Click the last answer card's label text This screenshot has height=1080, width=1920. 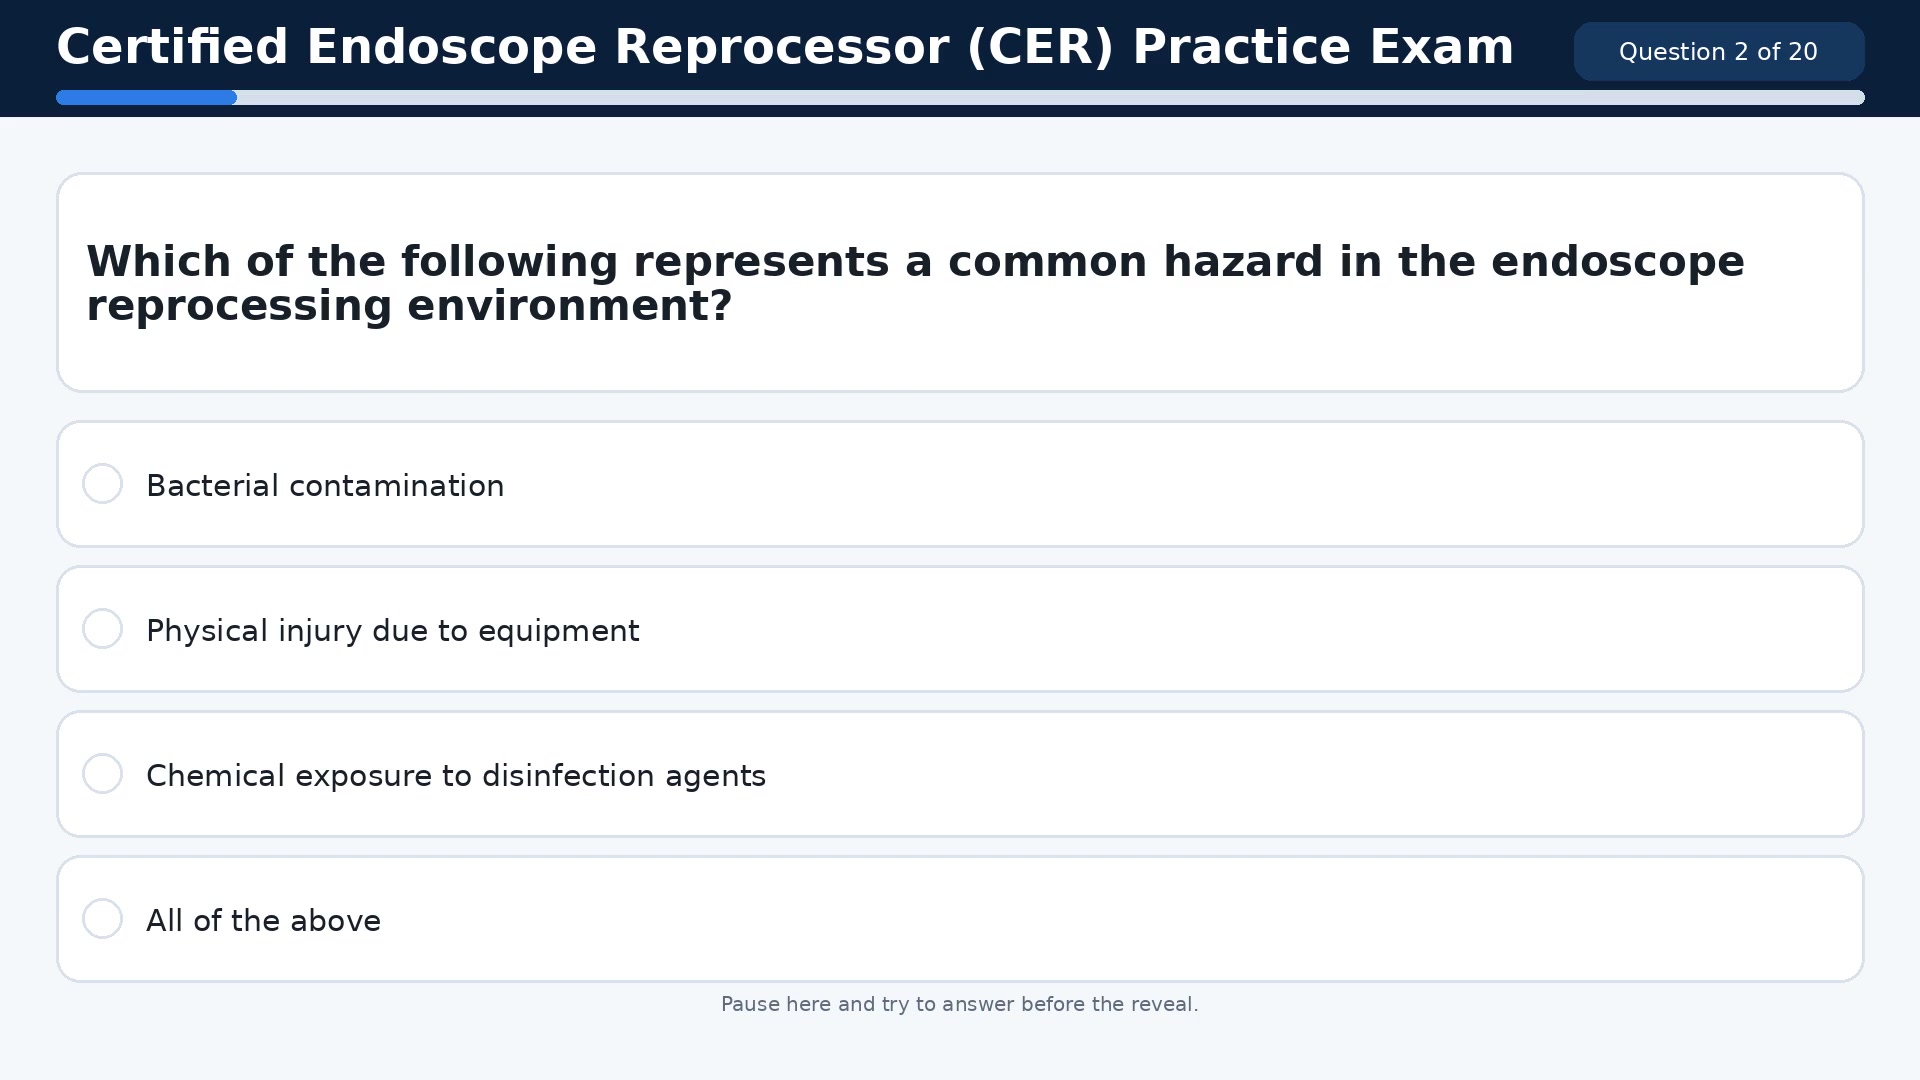pos(263,920)
